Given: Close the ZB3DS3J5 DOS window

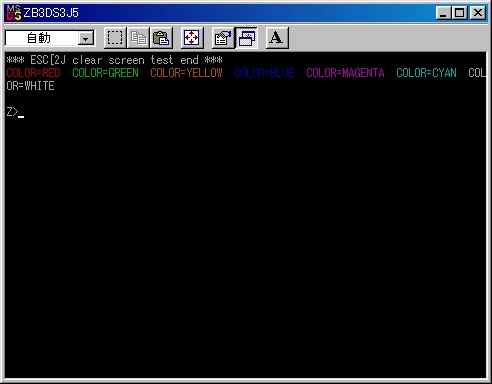Looking at the screenshot, I should tap(478, 13).
